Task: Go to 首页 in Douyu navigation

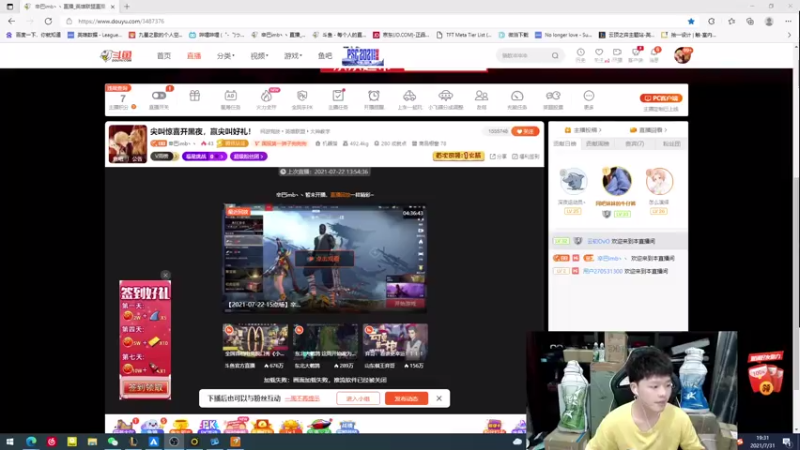Action: pos(164,56)
